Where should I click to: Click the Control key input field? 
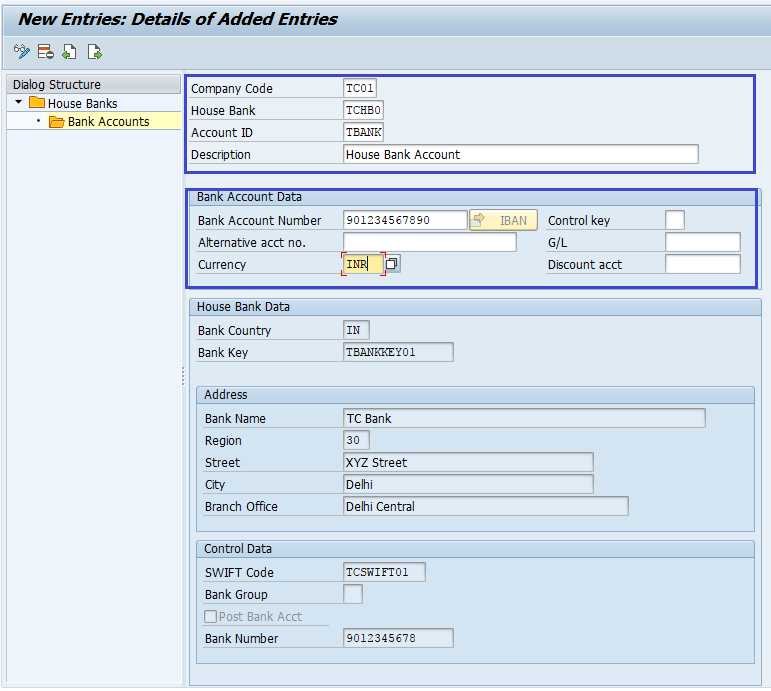pos(675,220)
